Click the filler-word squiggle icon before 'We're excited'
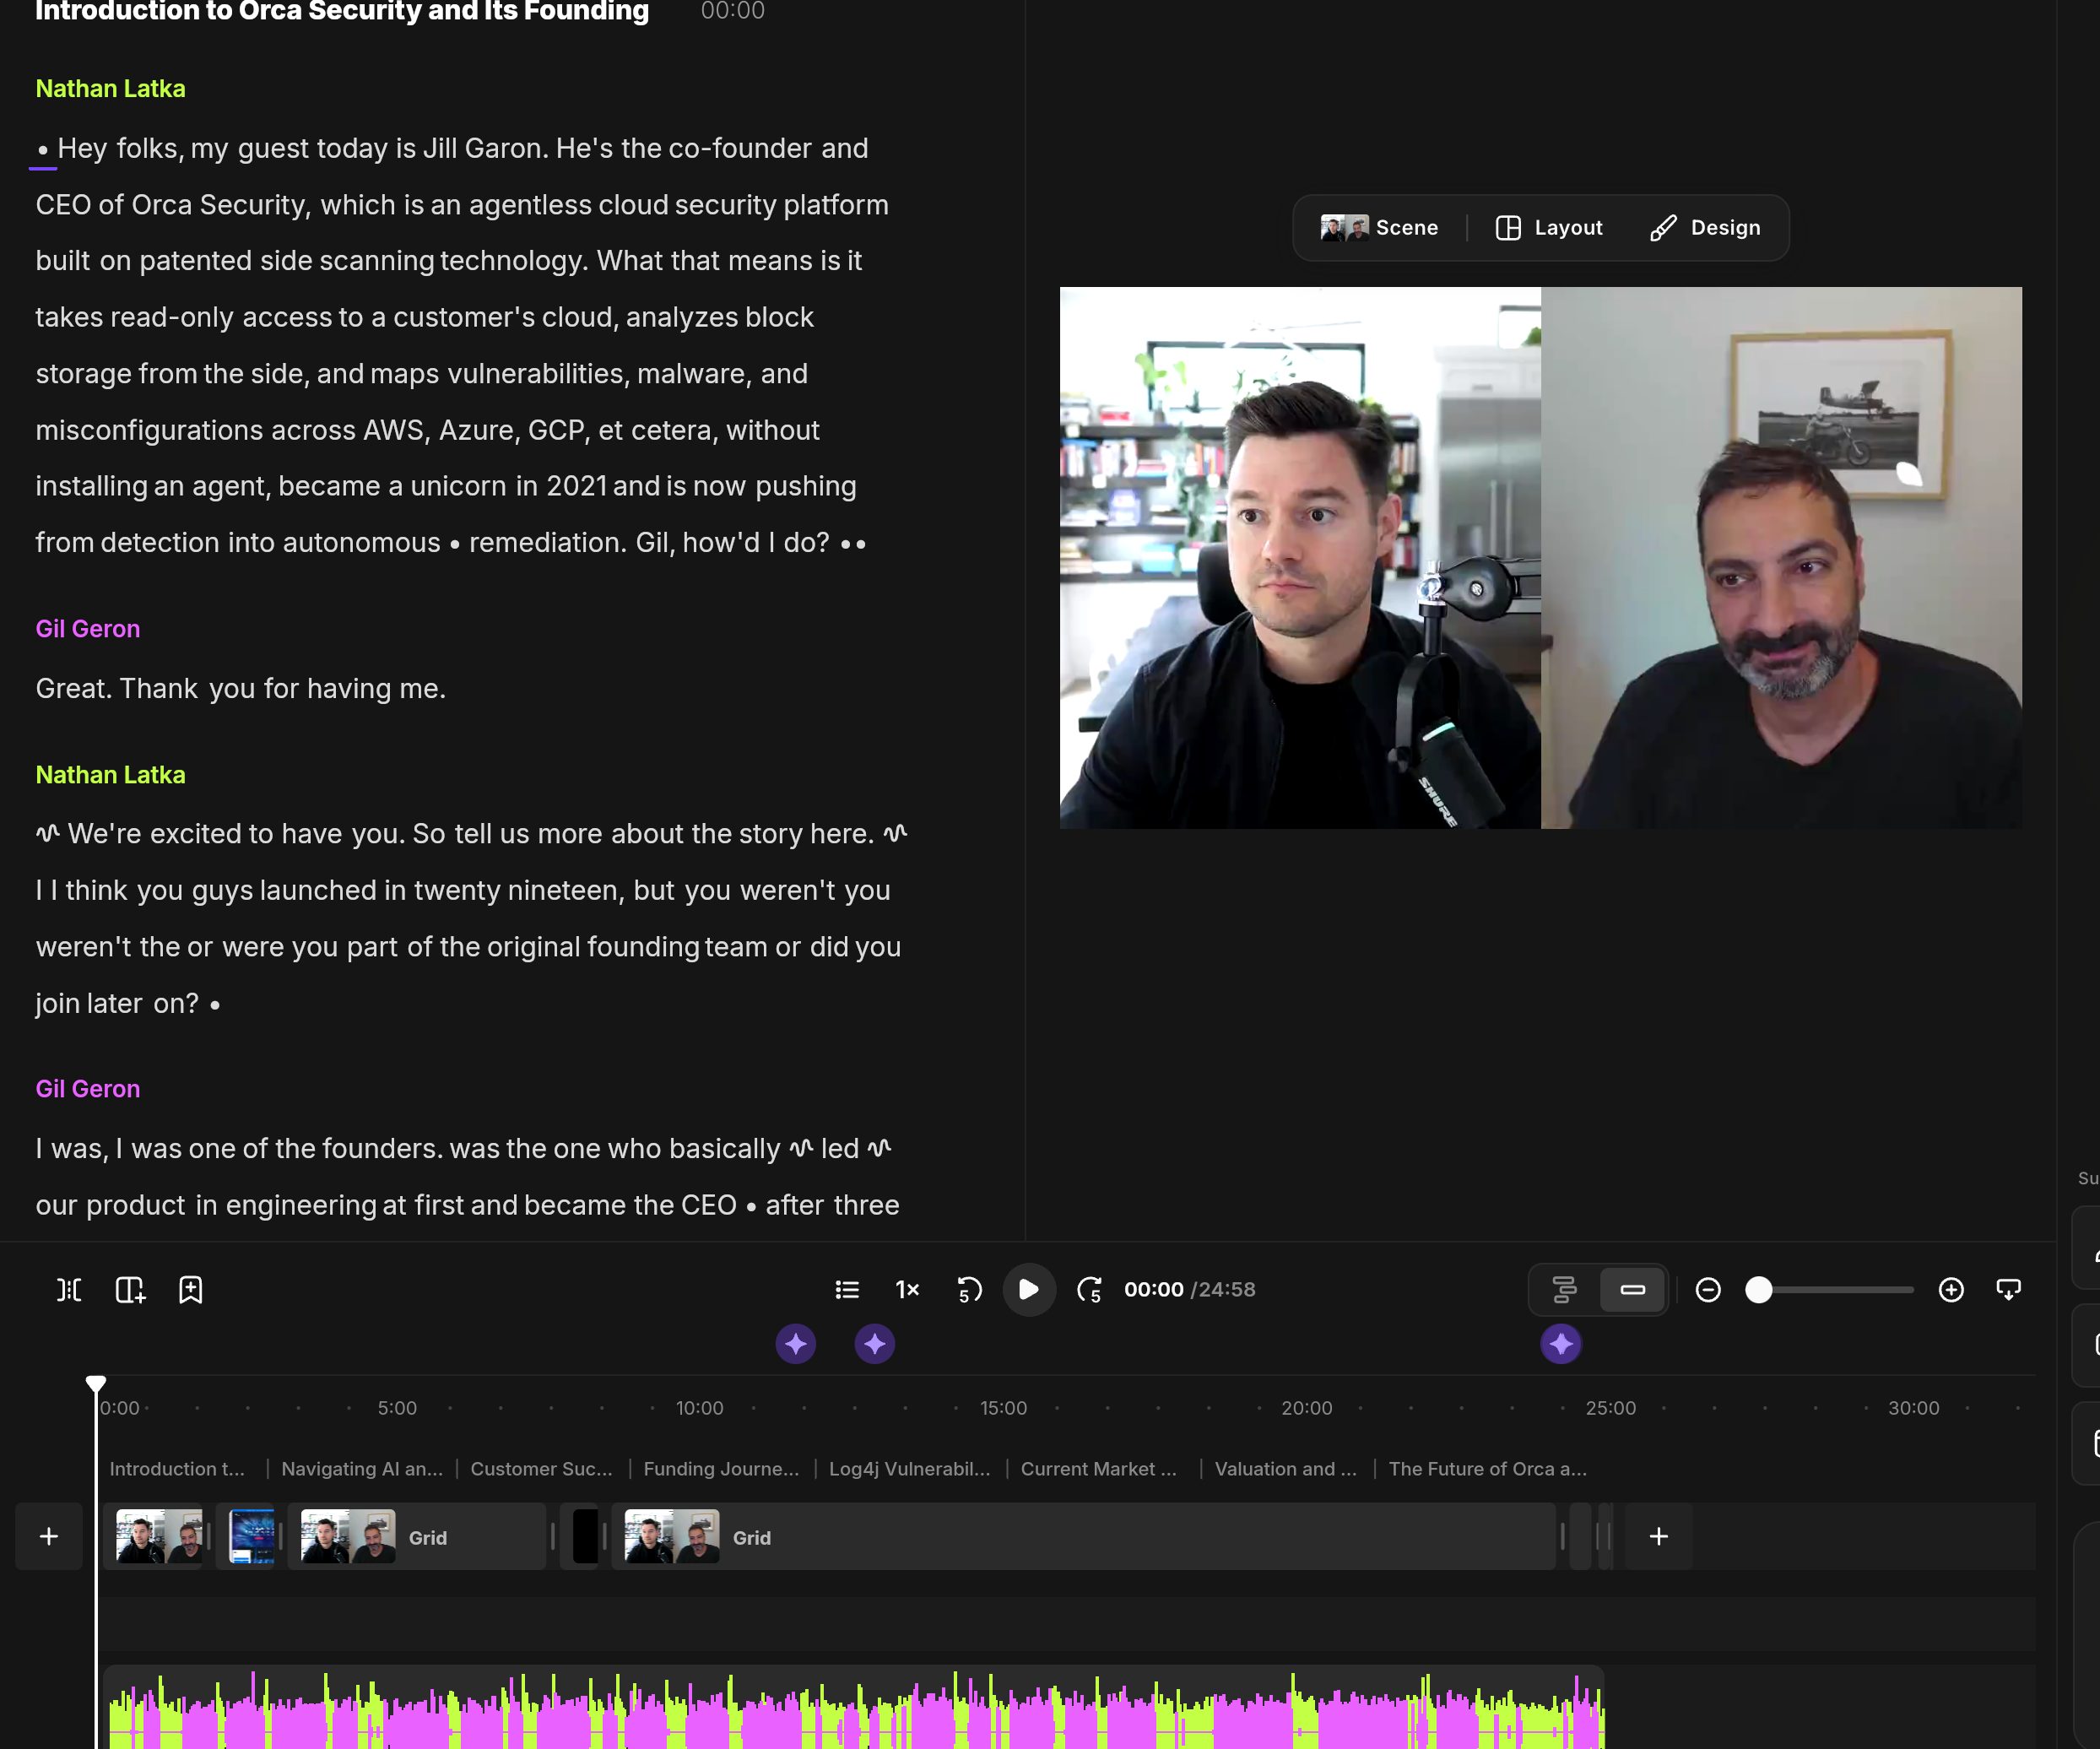This screenshot has height=1749, width=2100. [x=48, y=833]
